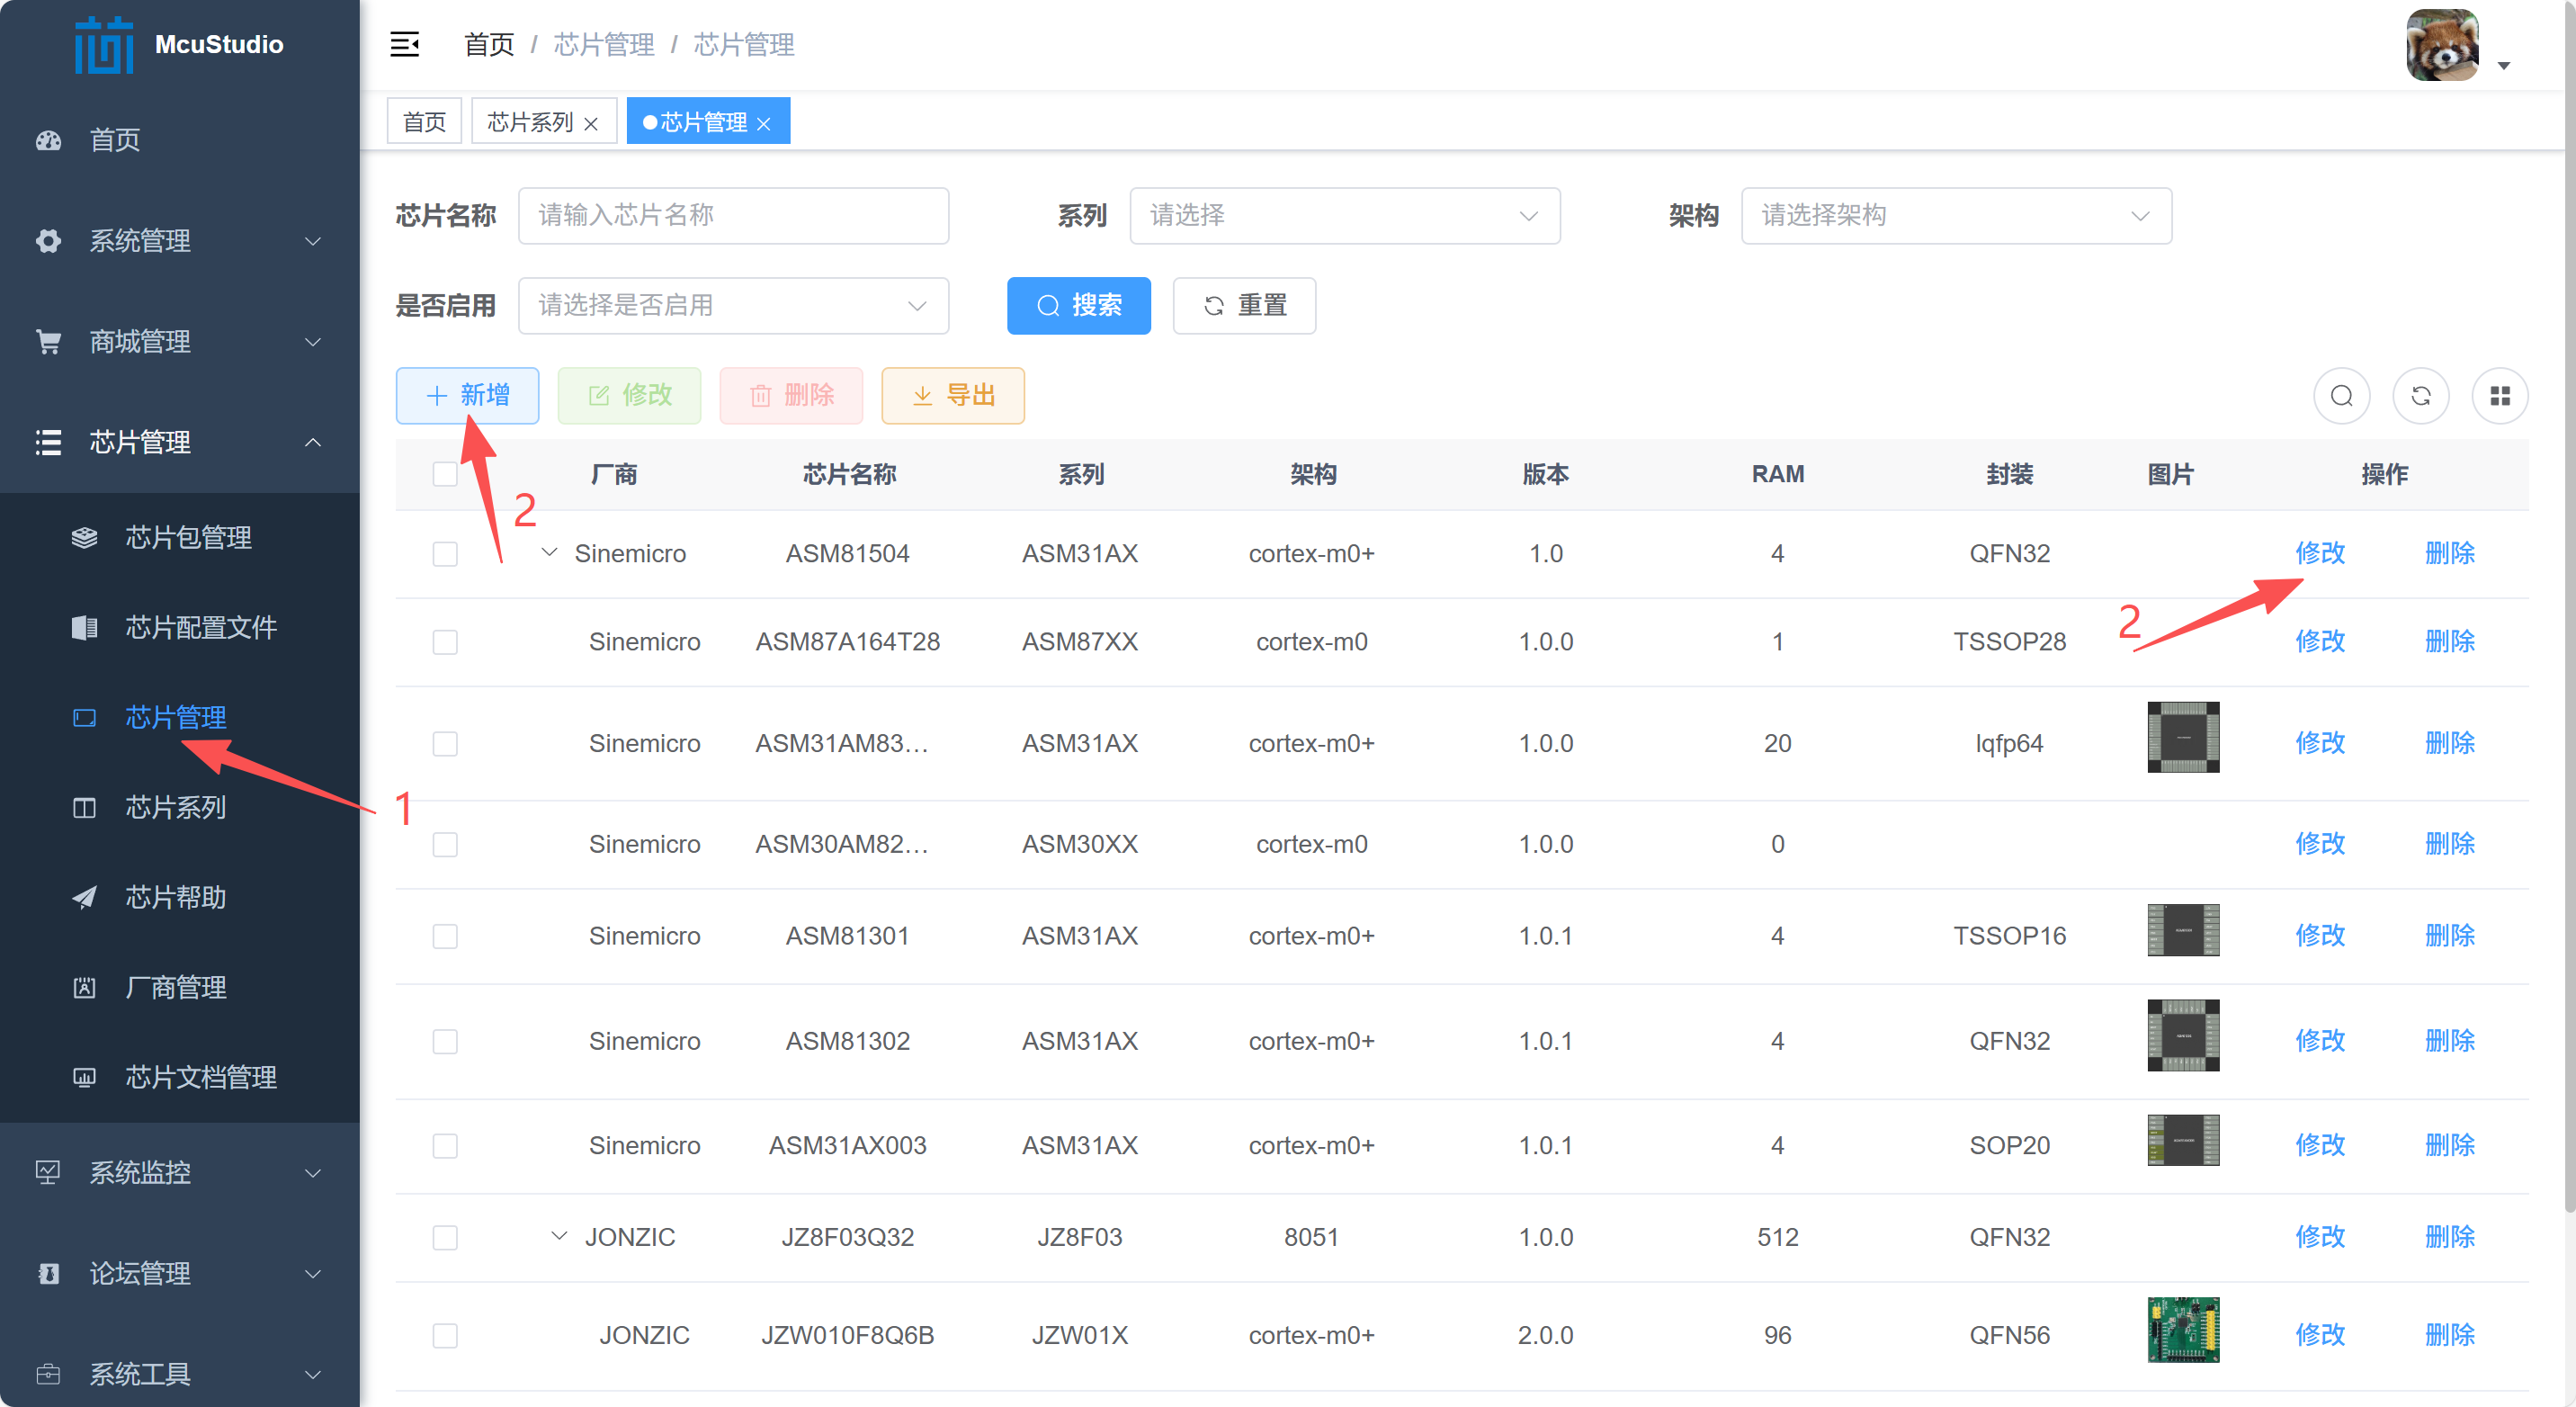Open 厂商管理 in the sidebar
This screenshot has width=2576, height=1407.
point(175,987)
